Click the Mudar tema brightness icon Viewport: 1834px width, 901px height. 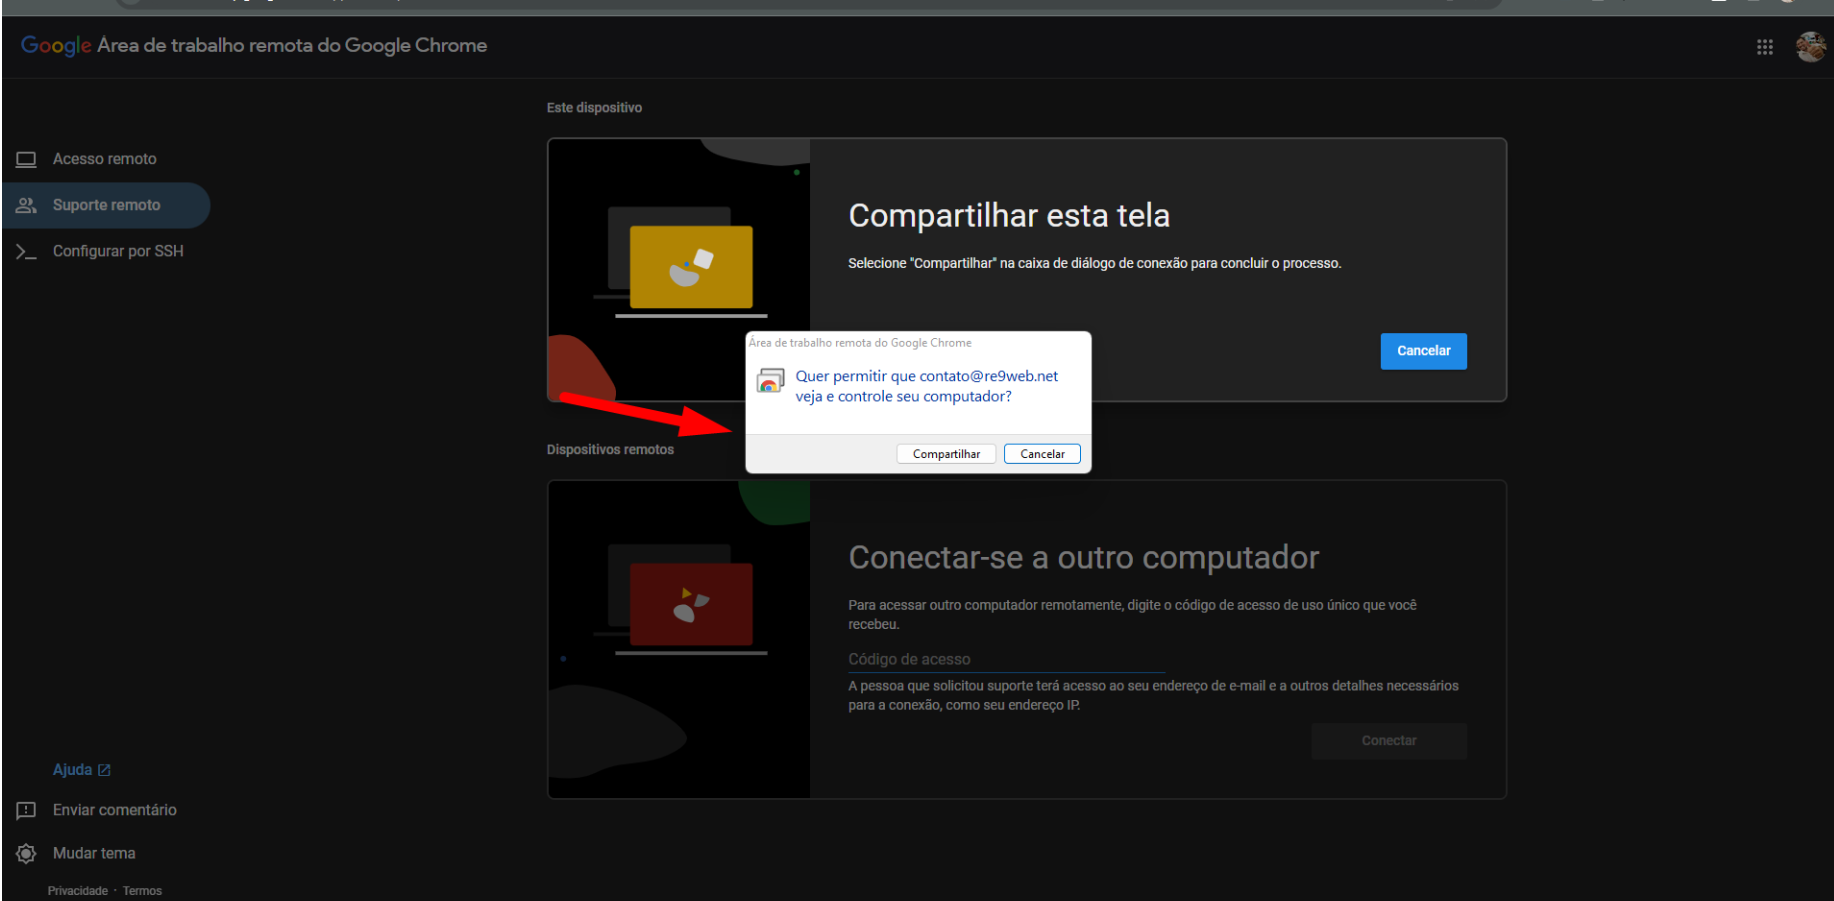[x=26, y=853]
